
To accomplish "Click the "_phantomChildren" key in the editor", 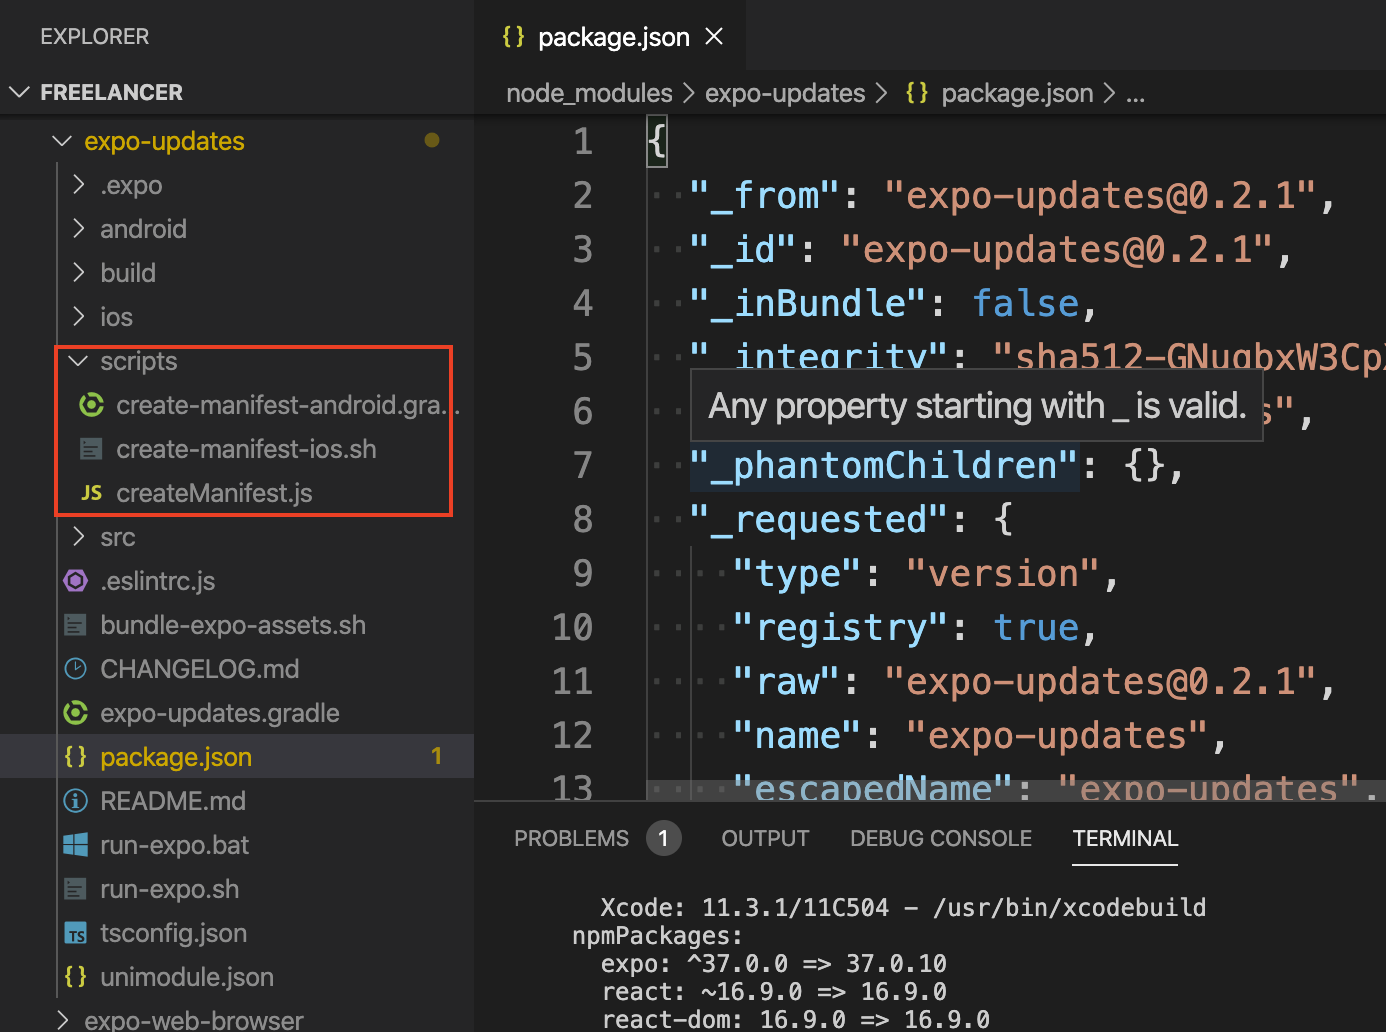I will click(884, 465).
